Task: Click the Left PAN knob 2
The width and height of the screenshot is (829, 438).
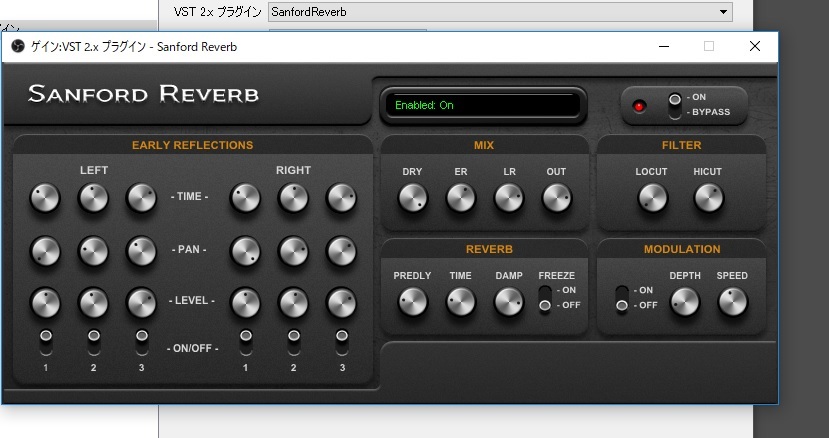Action: [x=93, y=251]
